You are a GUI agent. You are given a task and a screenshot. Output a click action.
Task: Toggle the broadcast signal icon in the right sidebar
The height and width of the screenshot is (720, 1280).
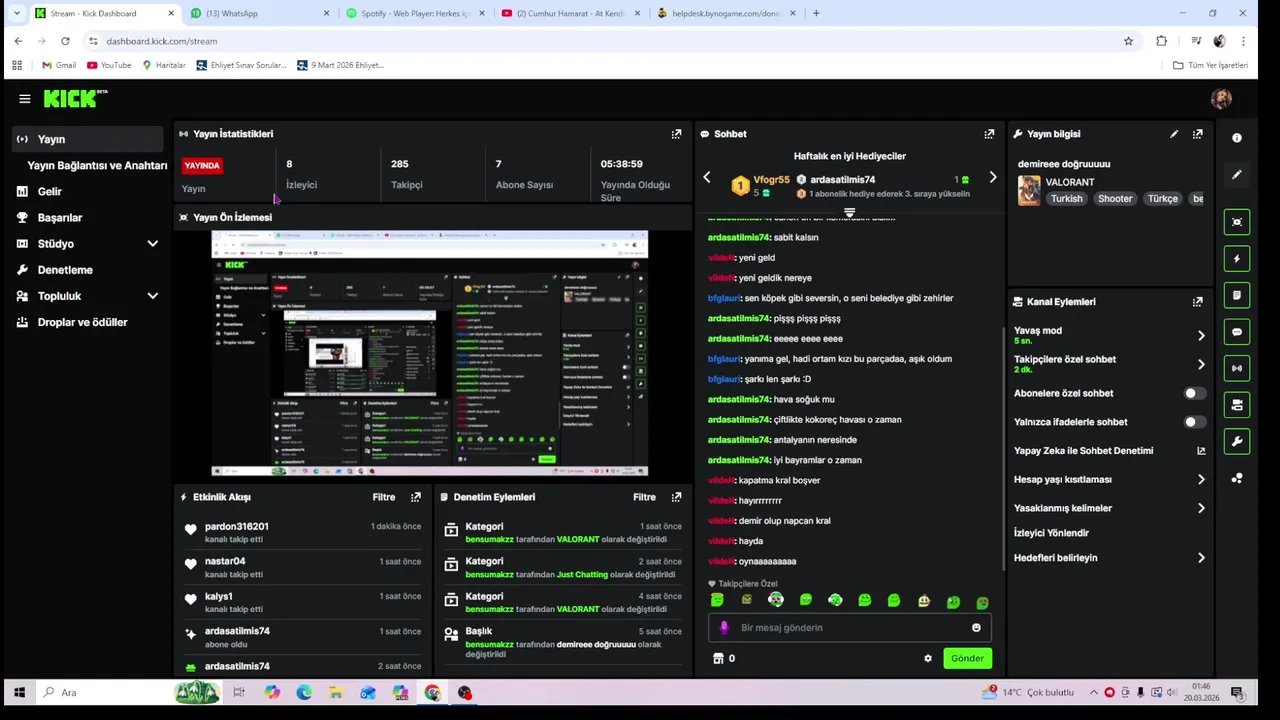pyautogui.click(x=1237, y=368)
